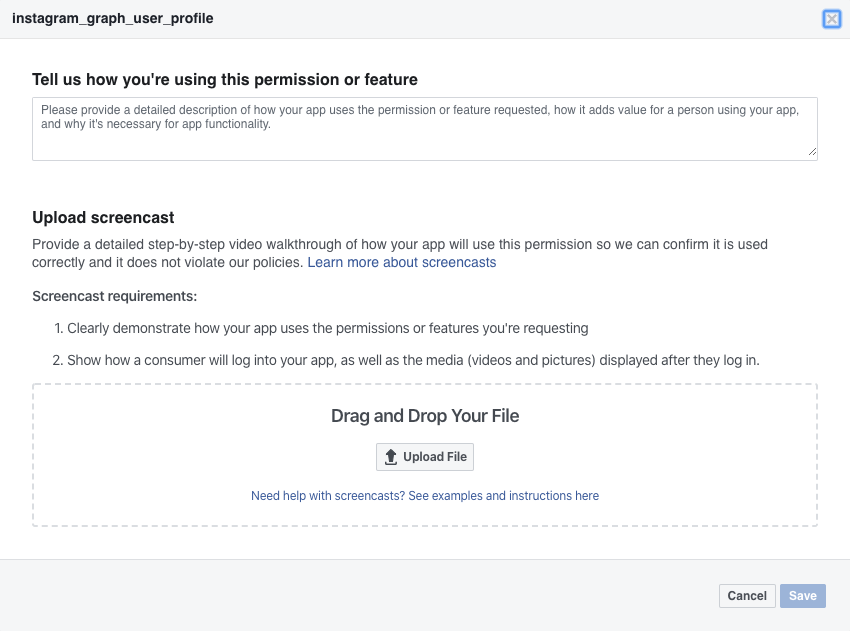Click the Tell us how you're using heading

(225, 80)
